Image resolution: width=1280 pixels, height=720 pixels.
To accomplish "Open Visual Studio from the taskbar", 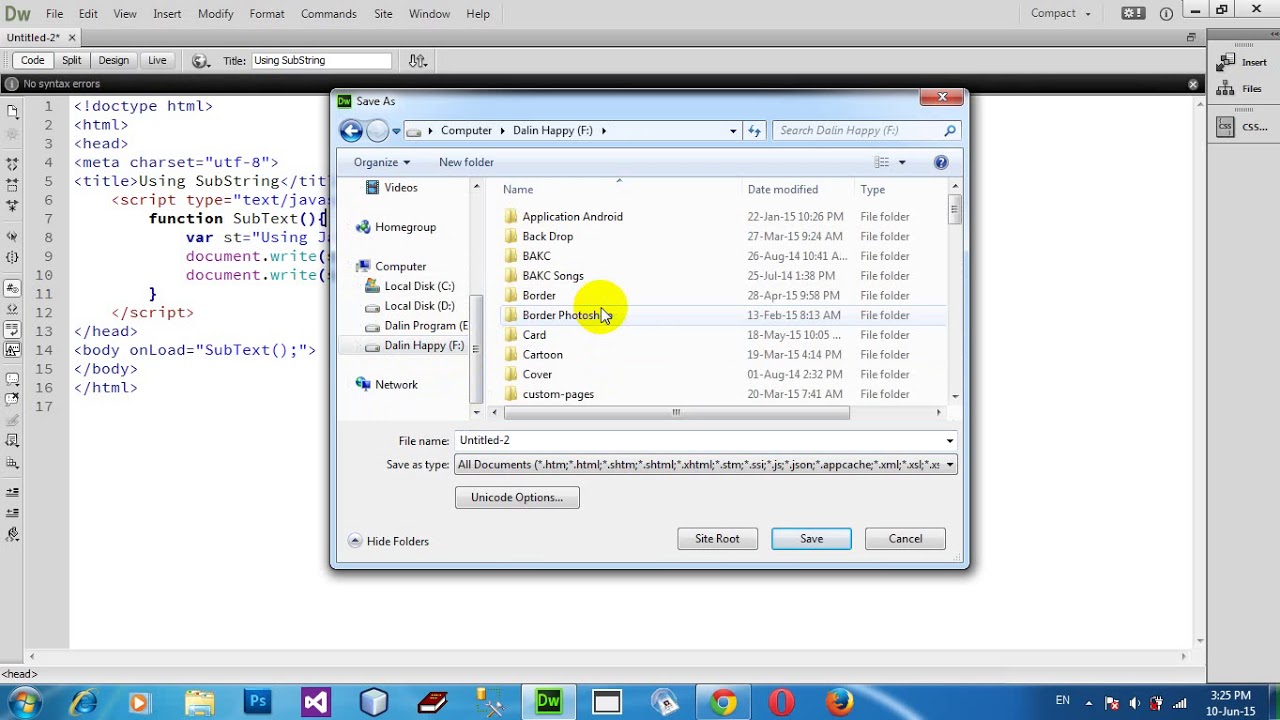I will pyautogui.click(x=316, y=702).
